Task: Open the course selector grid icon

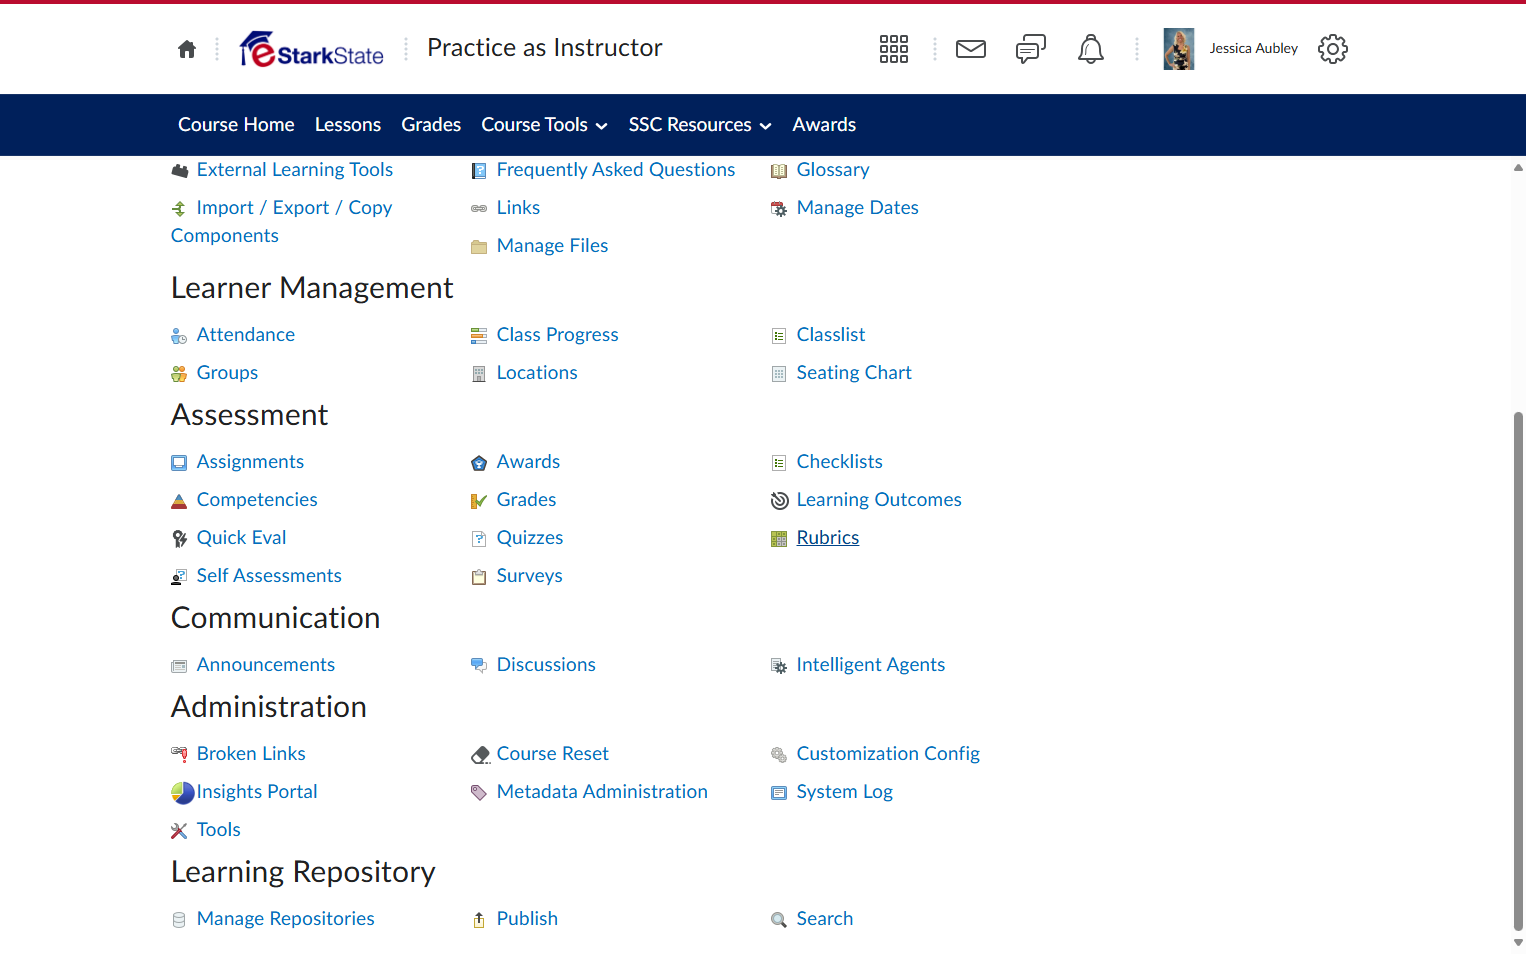Action: click(x=893, y=49)
